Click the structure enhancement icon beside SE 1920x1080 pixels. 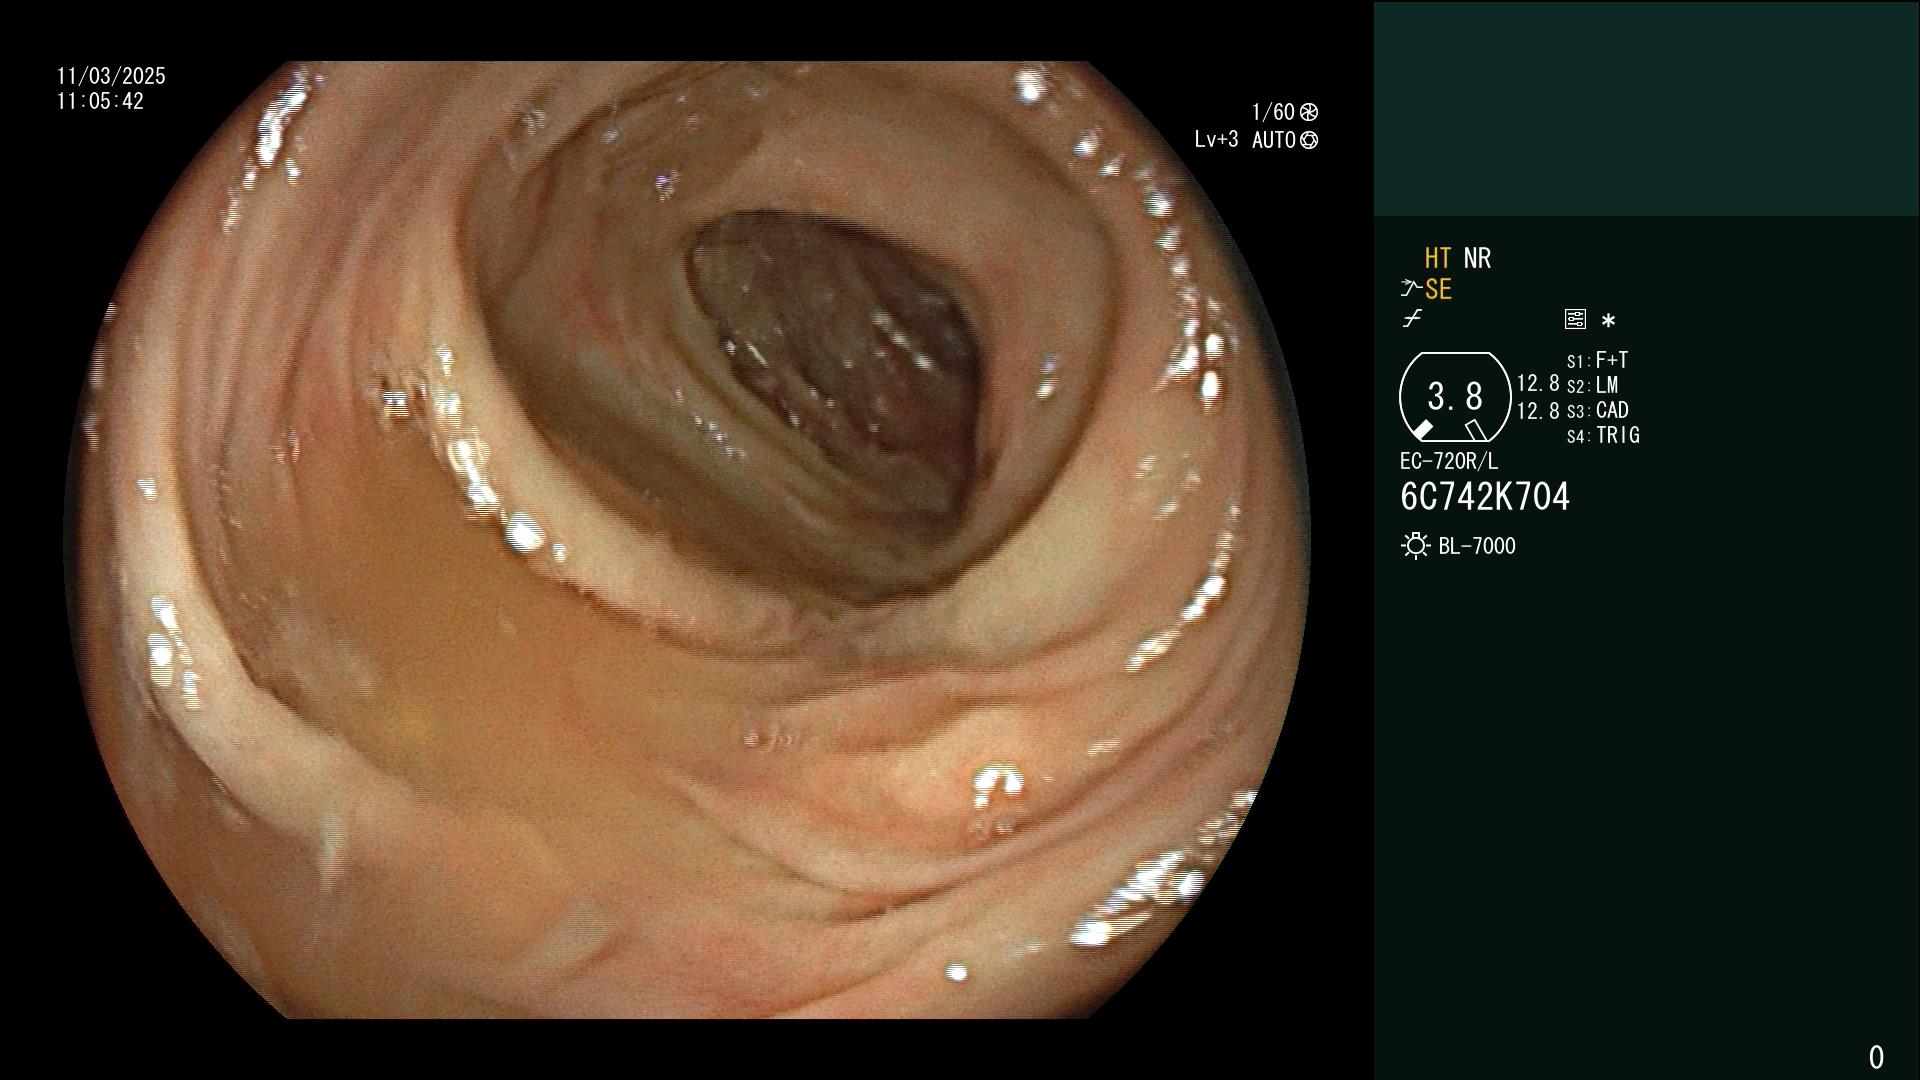1411,289
